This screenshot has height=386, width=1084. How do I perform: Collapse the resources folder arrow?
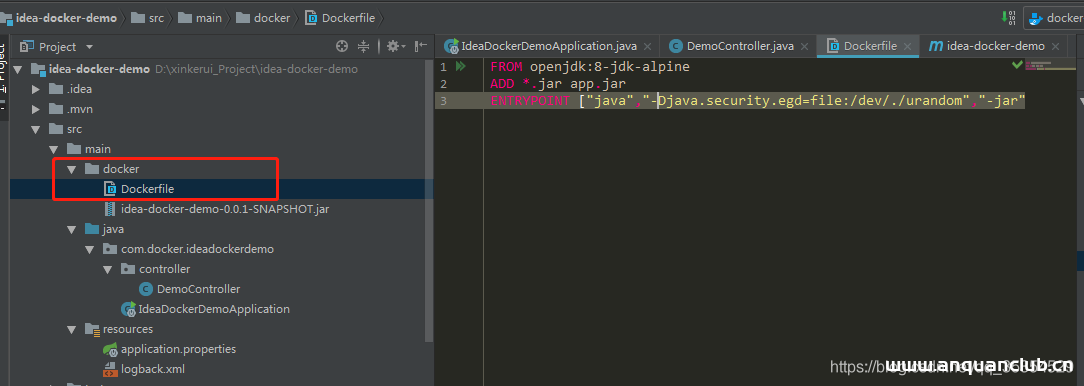tap(72, 329)
